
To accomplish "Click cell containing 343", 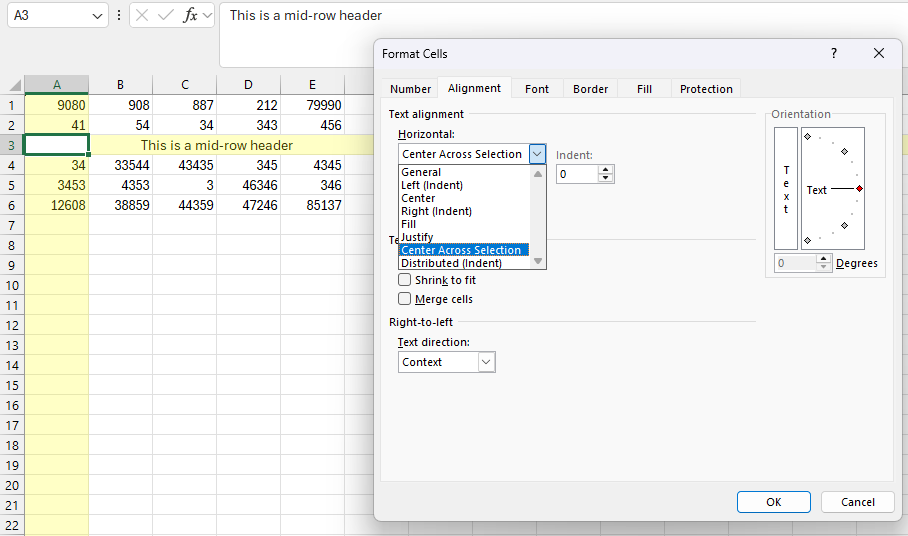I will [x=248, y=125].
